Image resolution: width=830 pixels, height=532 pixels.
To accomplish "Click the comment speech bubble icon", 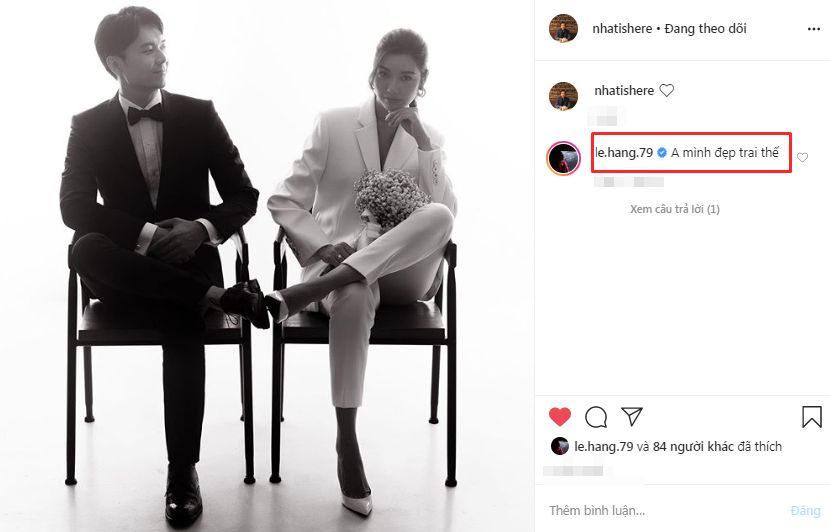I will click(596, 416).
